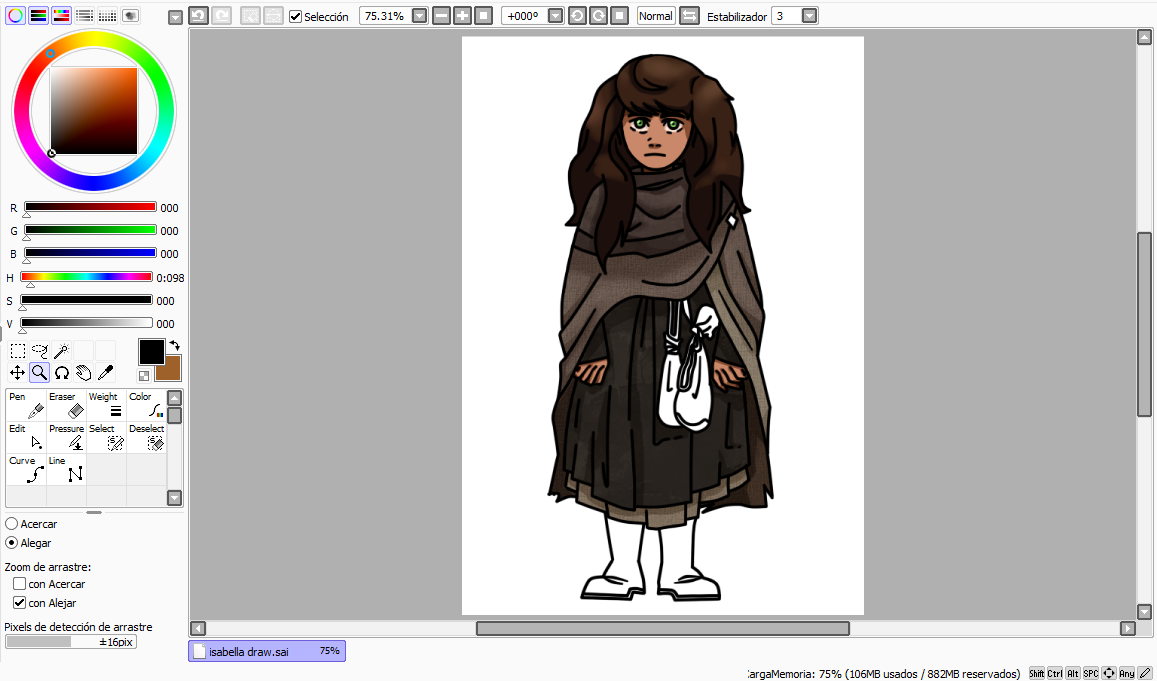Zoom in with the plus button

click(463, 15)
